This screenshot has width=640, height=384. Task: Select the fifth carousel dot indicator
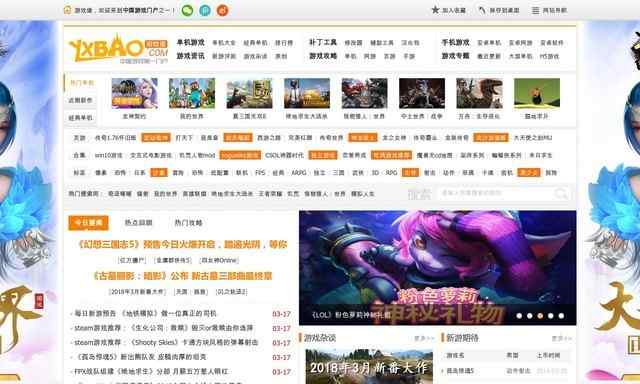pyautogui.click(x=562, y=316)
